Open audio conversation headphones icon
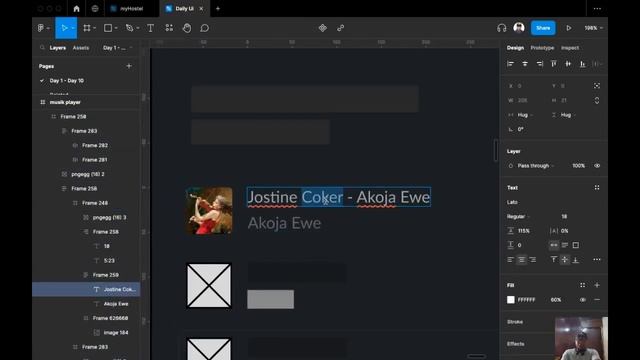This screenshot has width=640, height=360. point(502,28)
